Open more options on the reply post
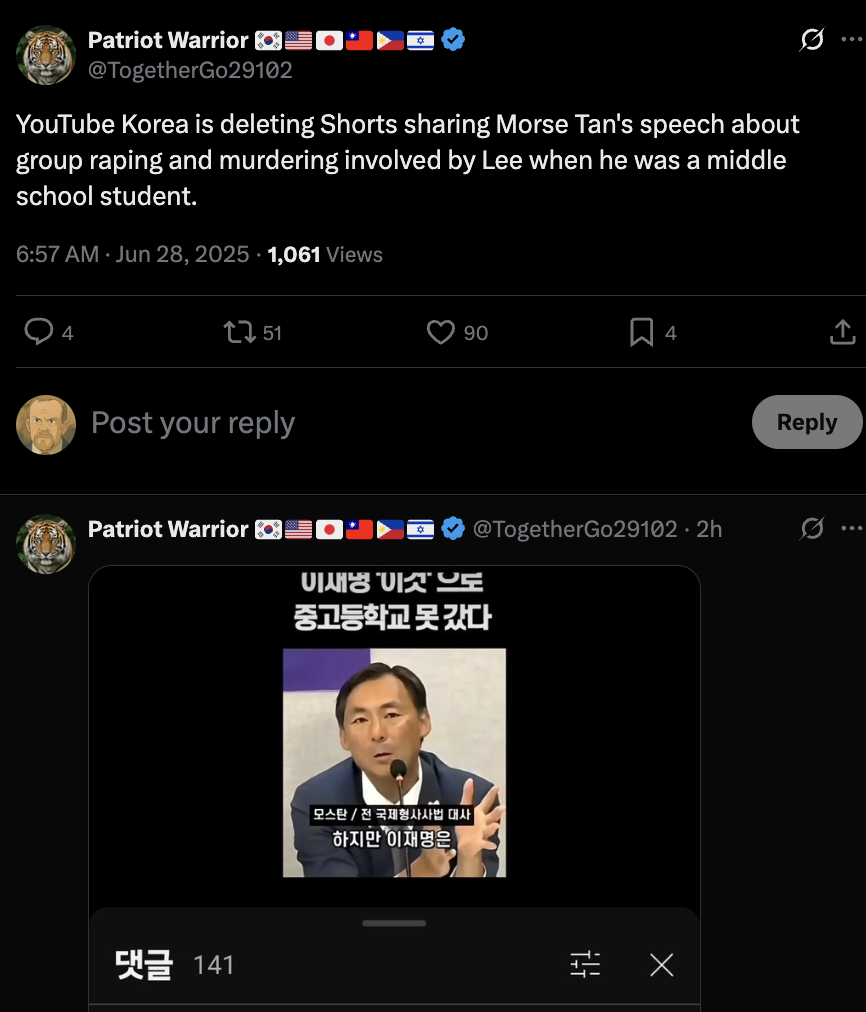Screen dimensions: 866x1012 point(852,529)
